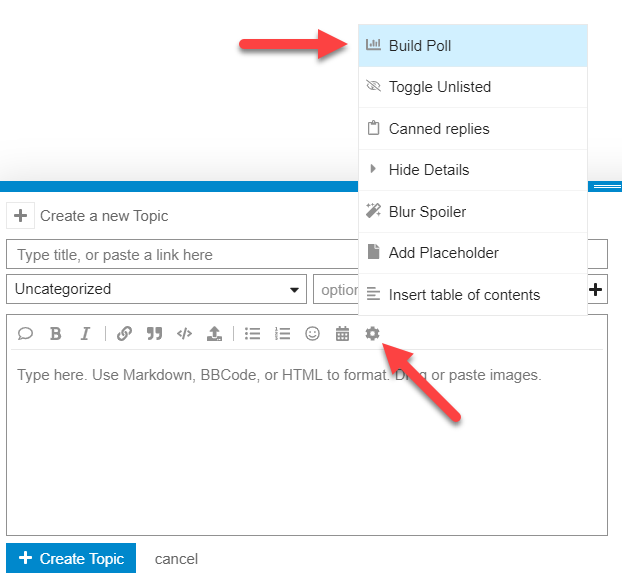Toggle the reply-as-linked-topic speech bubble icon
This screenshot has height=576, width=622.
point(26,334)
